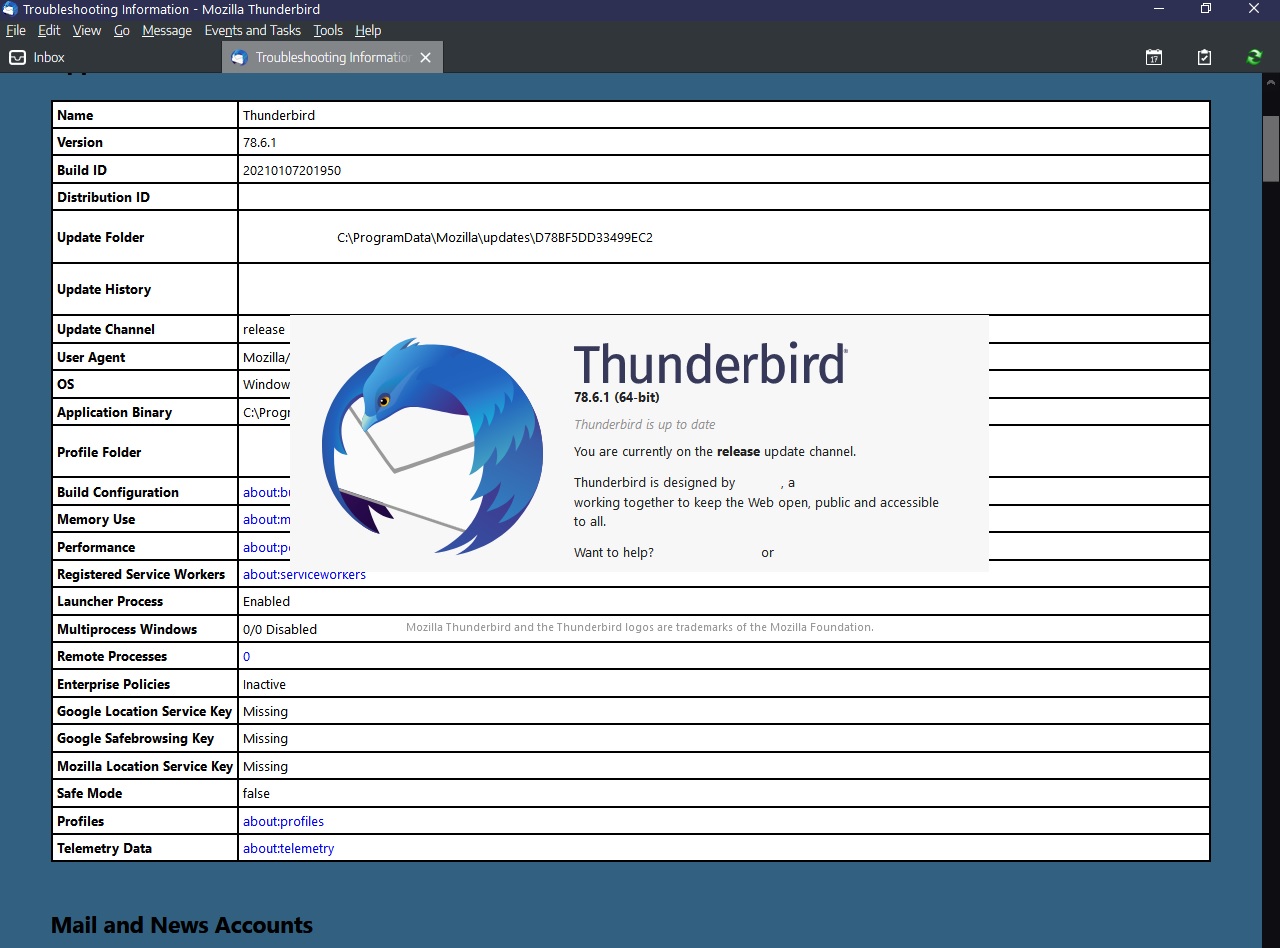Screen dimensions: 1280x948
Task: Click the Version value 78.6.1 in table
Action: (x=260, y=143)
